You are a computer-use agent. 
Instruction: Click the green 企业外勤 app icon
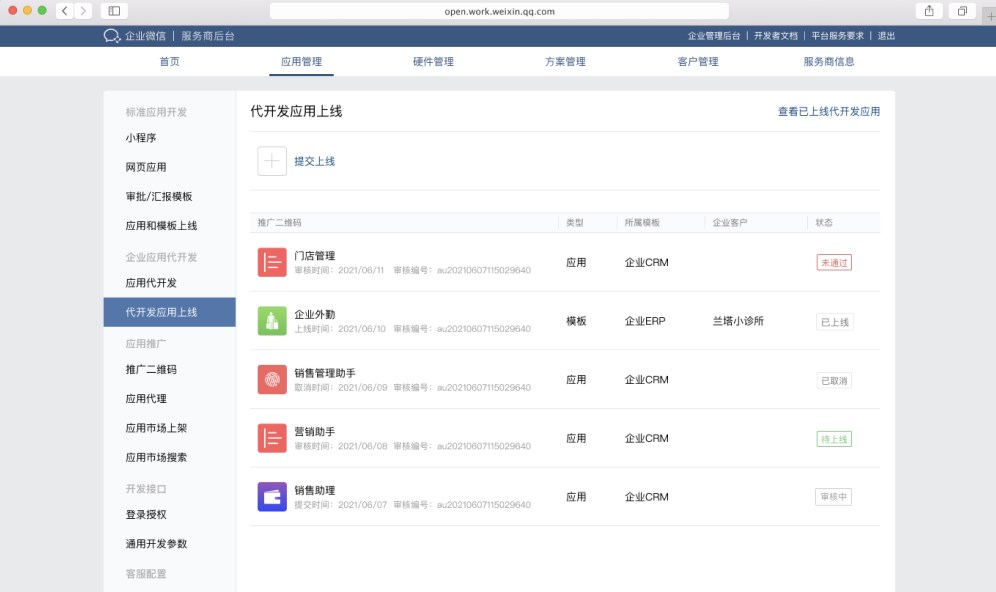pyautogui.click(x=272, y=321)
